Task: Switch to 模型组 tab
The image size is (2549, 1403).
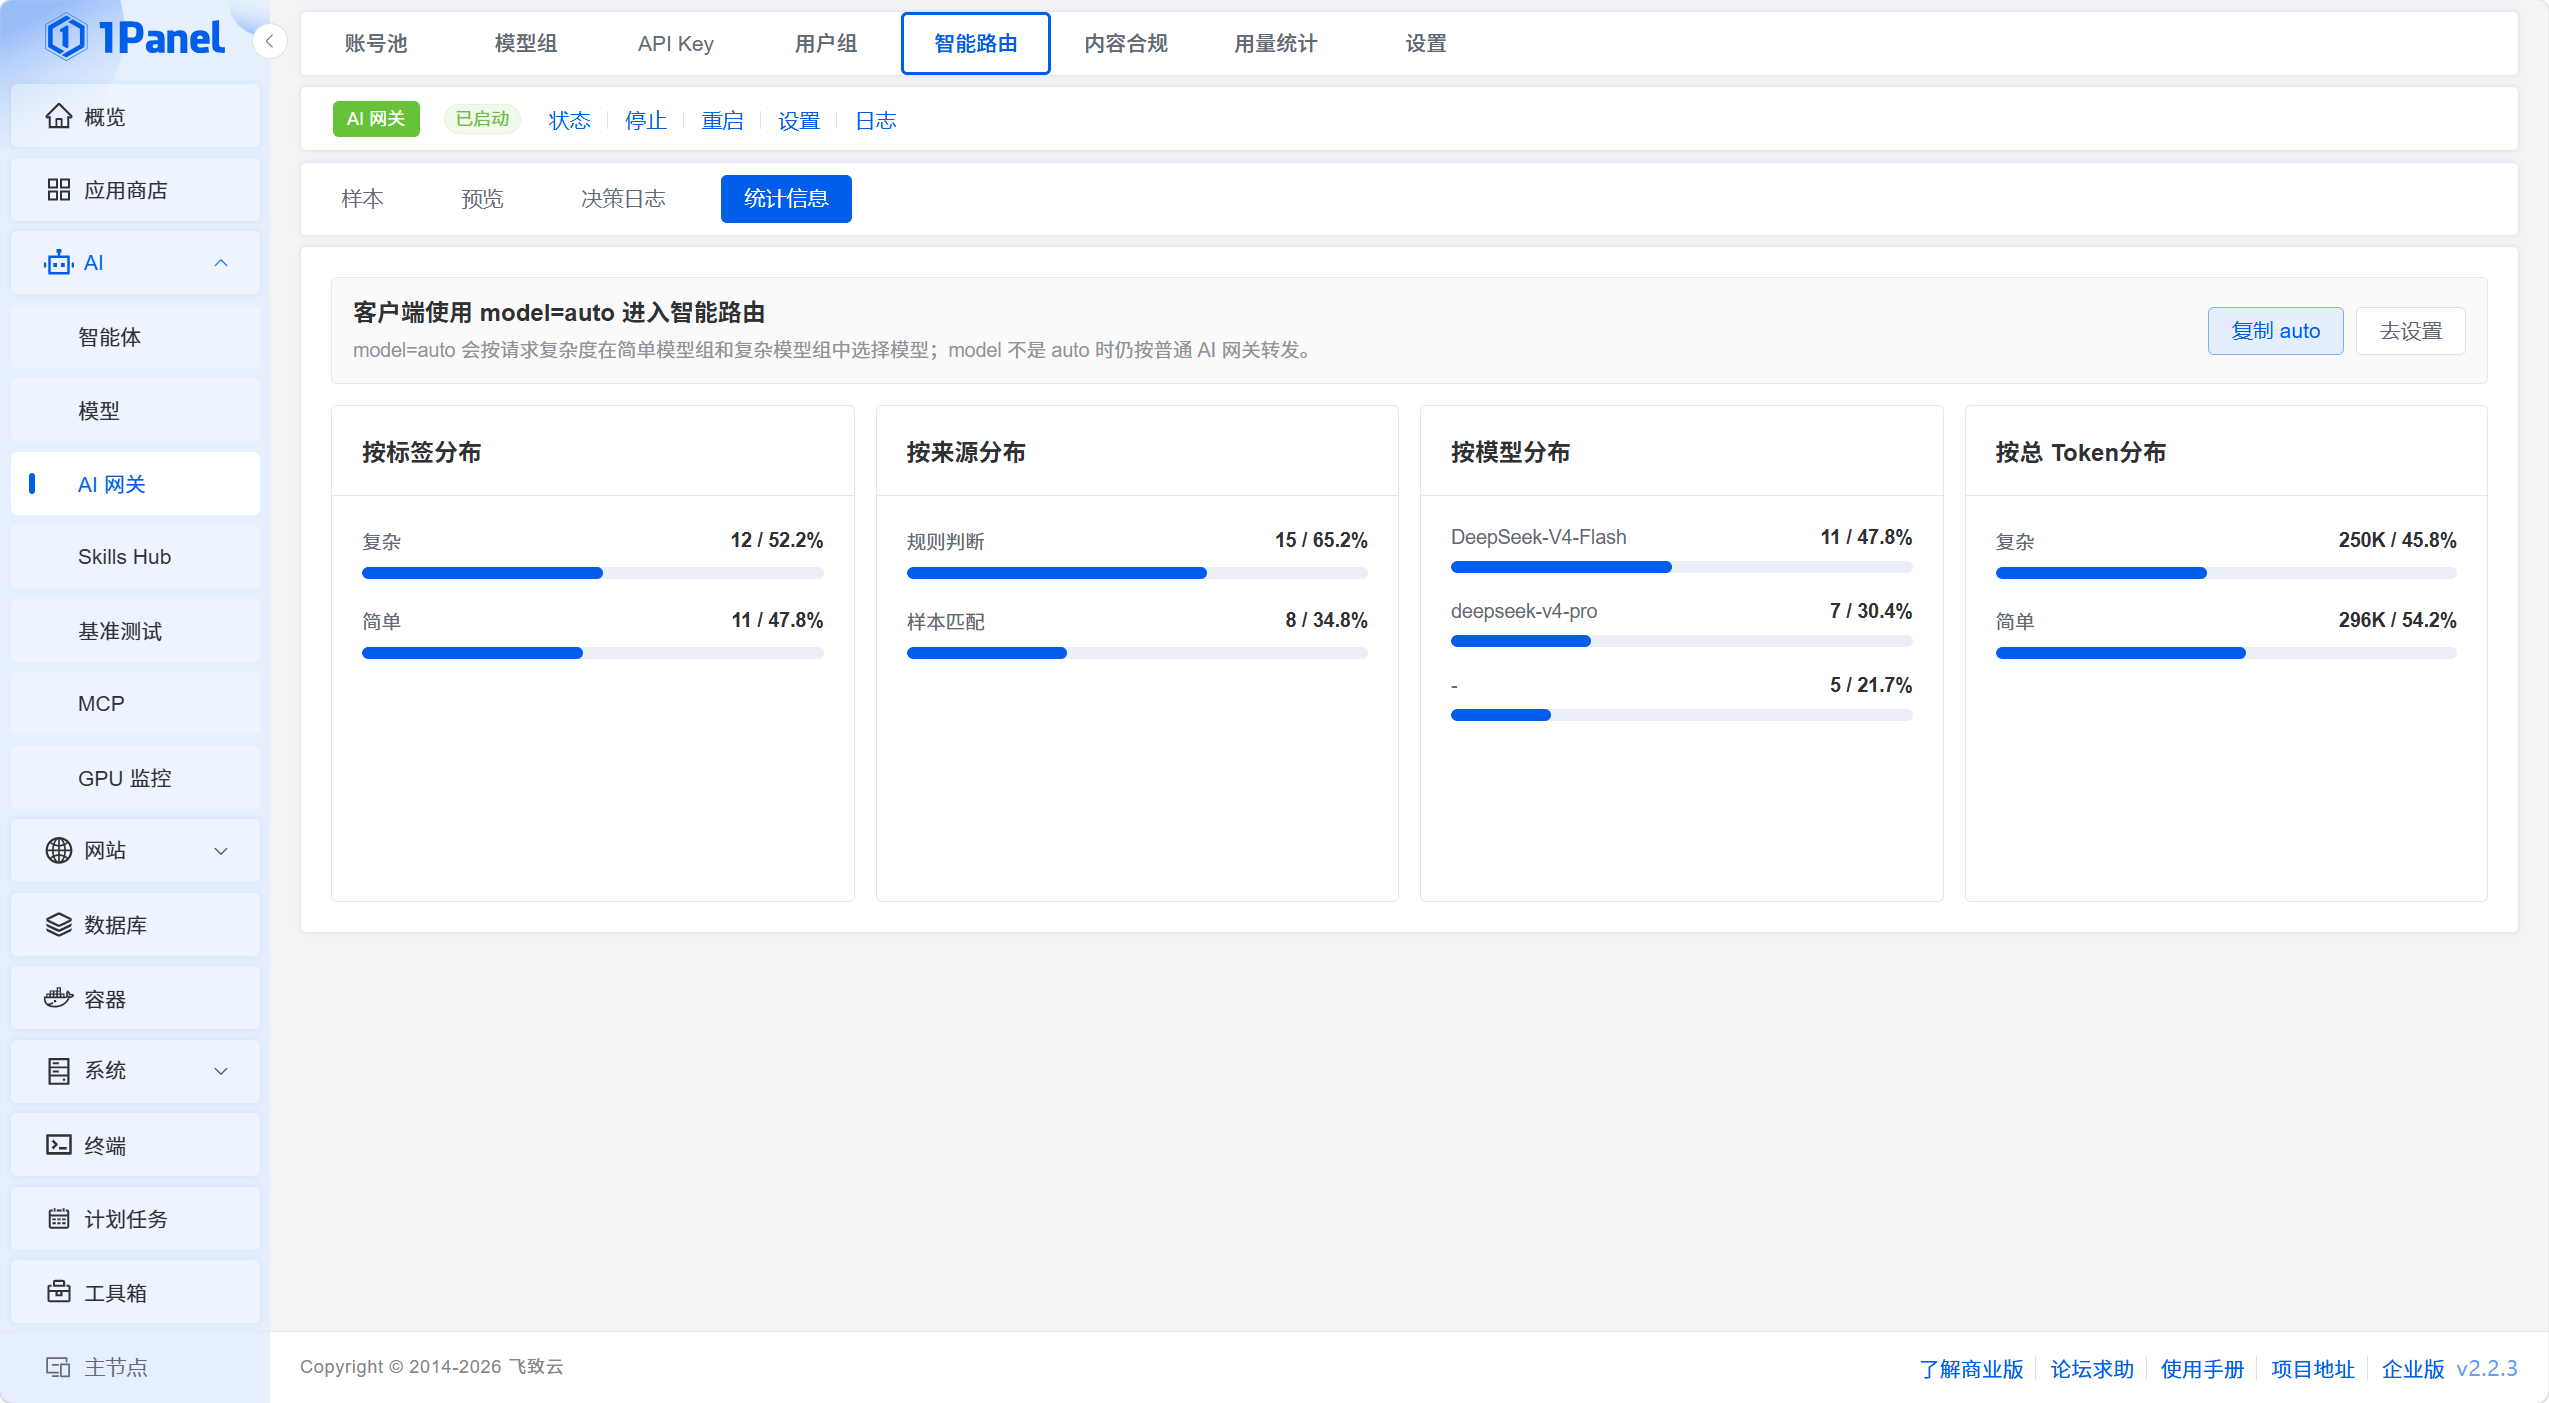Action: coord(526,43)
